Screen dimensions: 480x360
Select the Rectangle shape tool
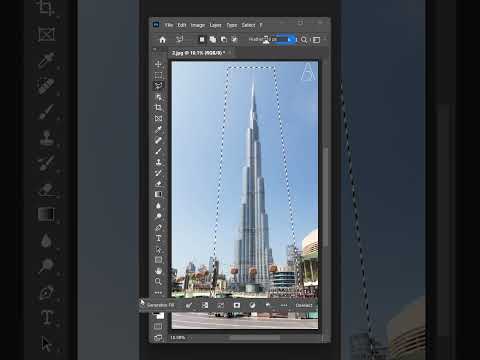pos(158,260)
